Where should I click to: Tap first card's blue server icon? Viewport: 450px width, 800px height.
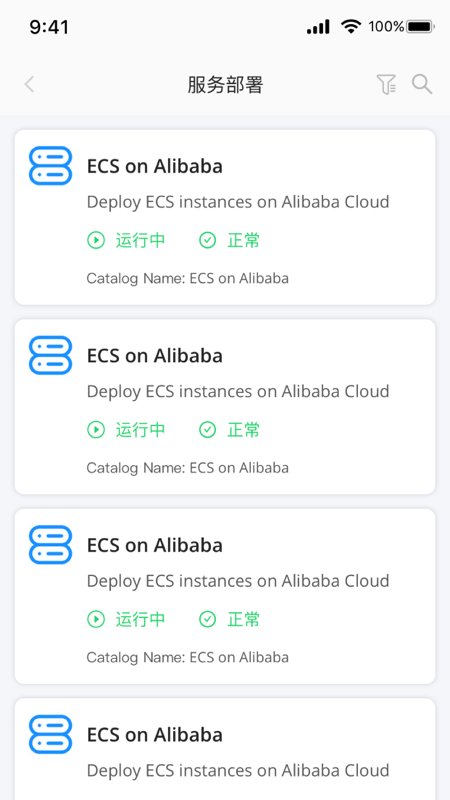point(51,165)
